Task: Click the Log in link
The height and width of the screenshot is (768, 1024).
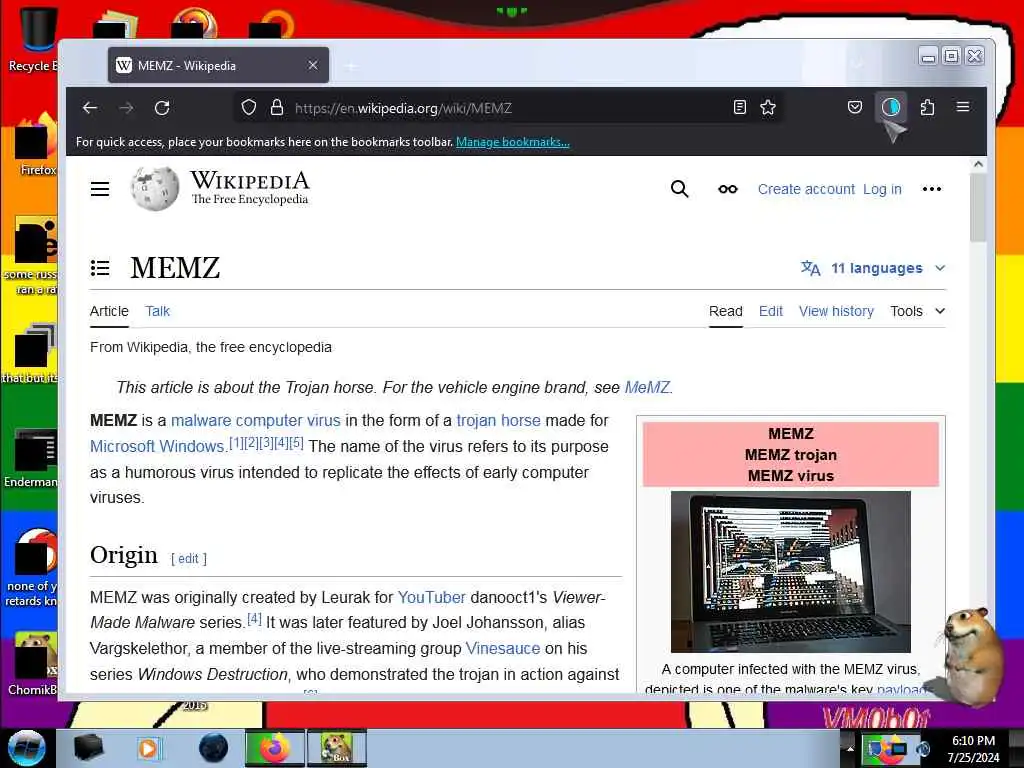Action: tap(882, 189)
